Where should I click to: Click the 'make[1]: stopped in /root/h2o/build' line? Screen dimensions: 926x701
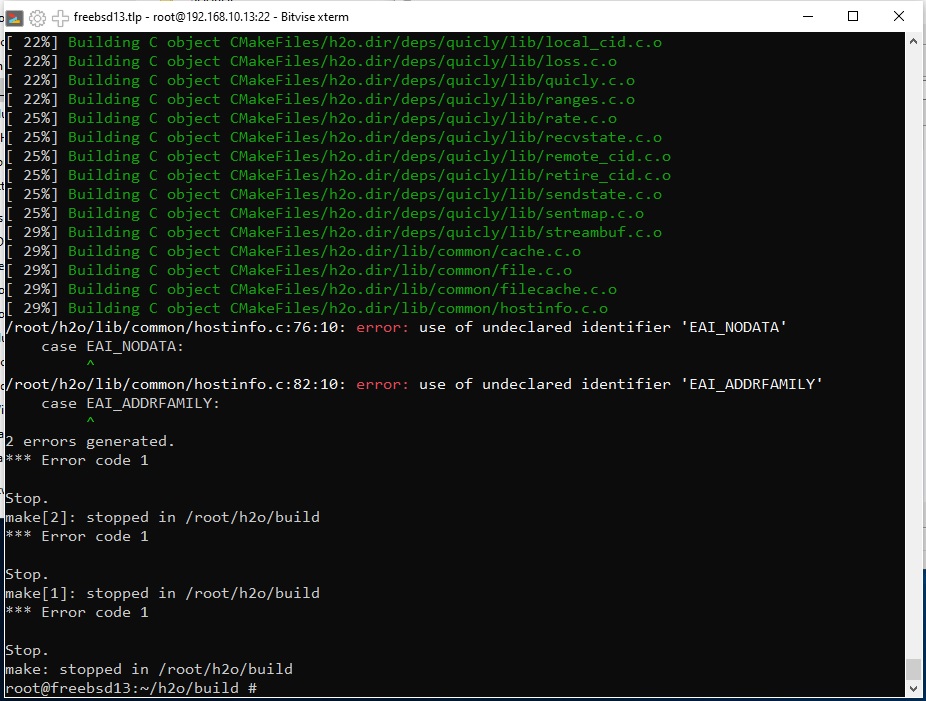click(162, 593)
